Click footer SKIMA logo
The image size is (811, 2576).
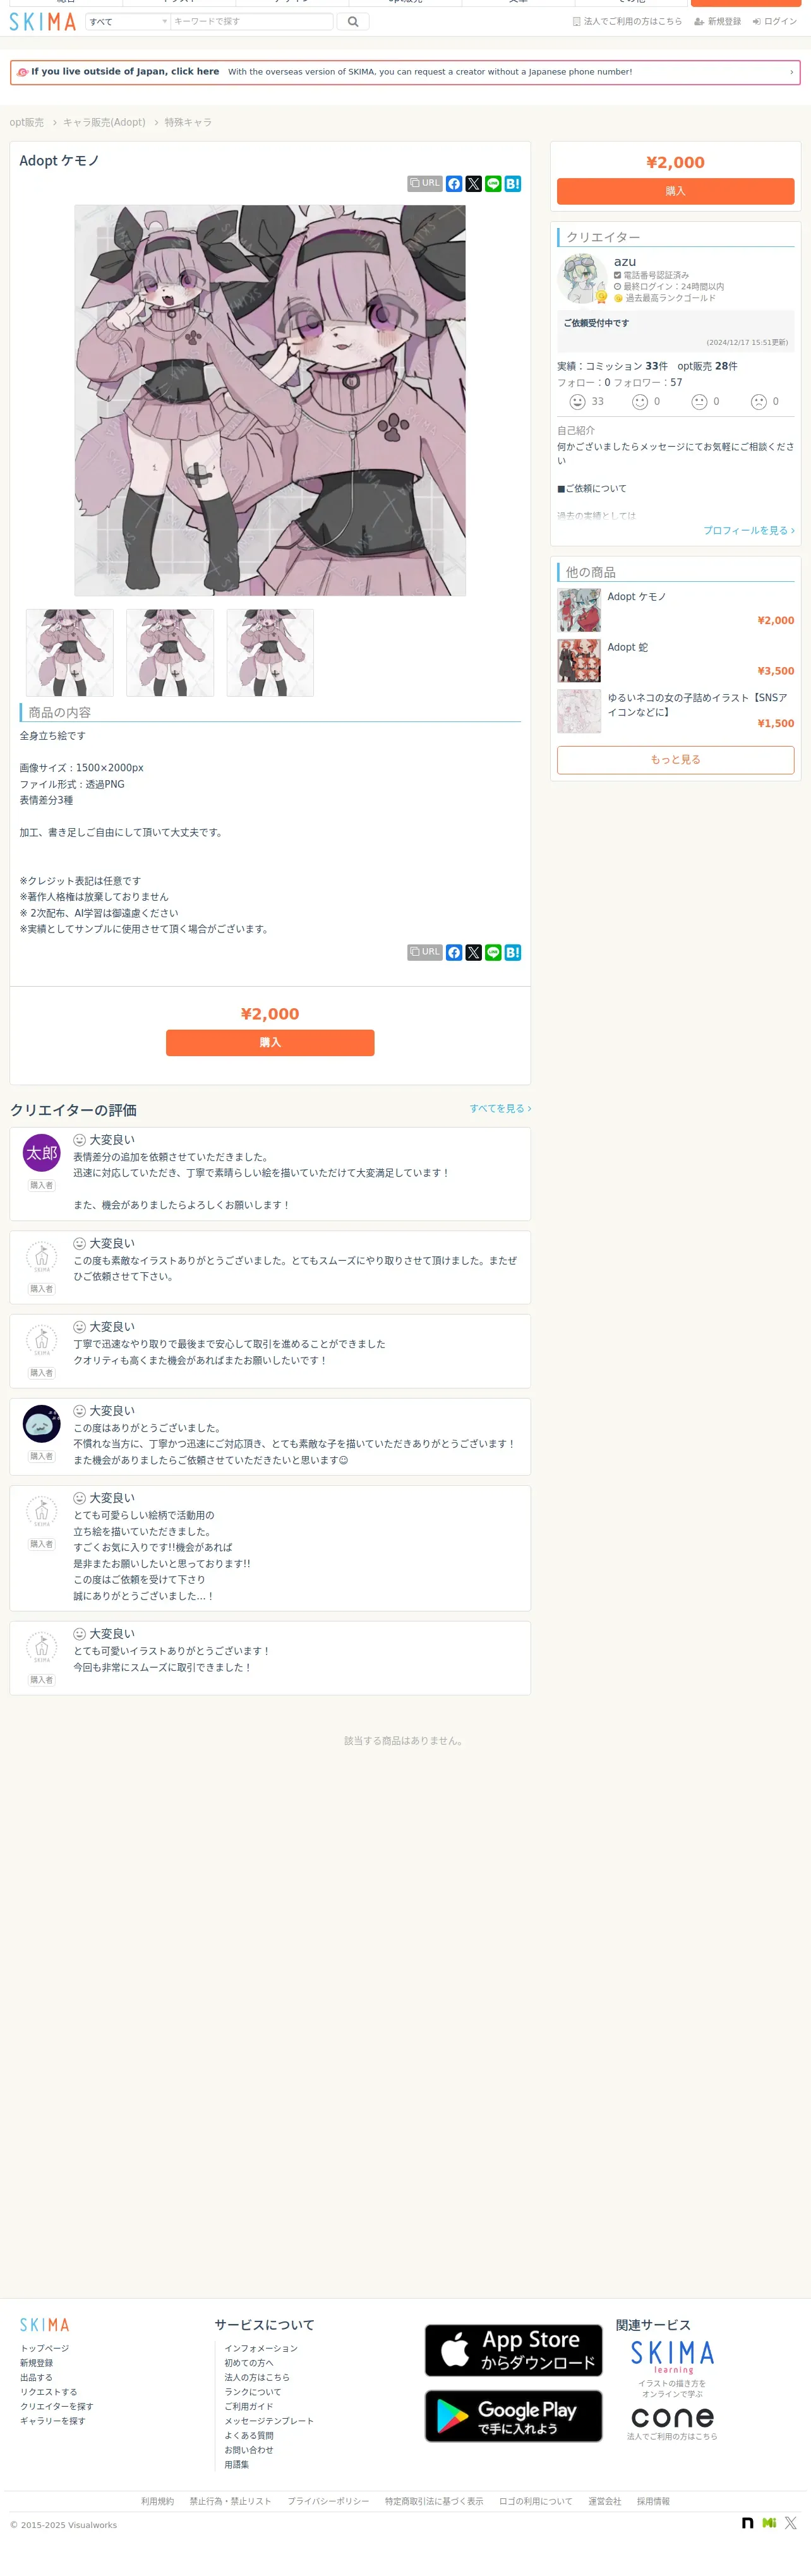(x=45, y=2325)
